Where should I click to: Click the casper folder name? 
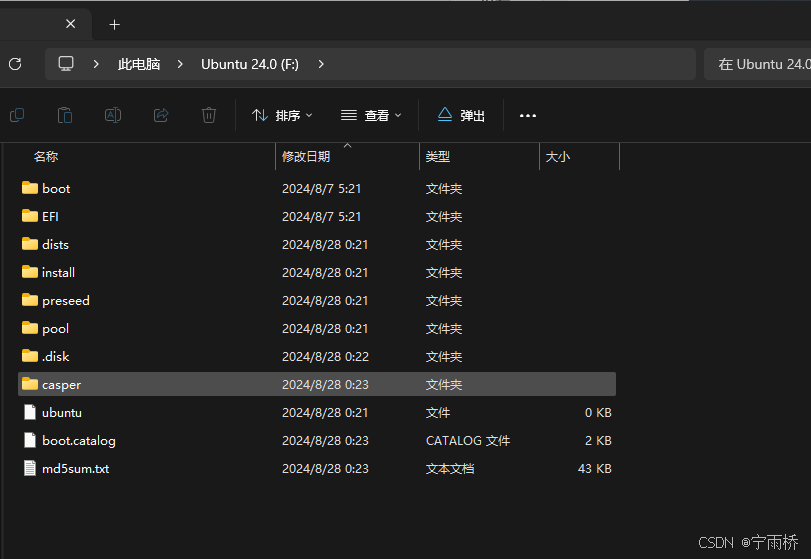pyautogui.click(x=62, y=385)
